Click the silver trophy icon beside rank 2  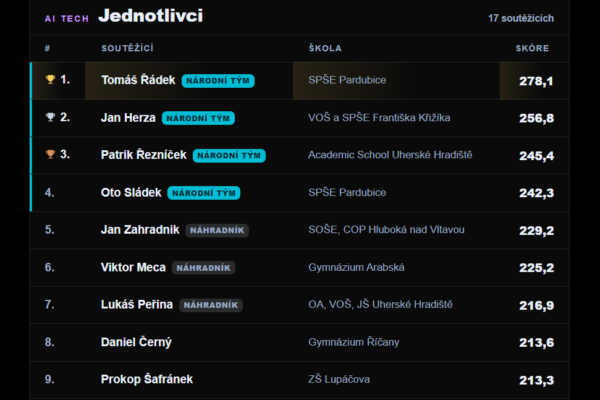point(50,117)
